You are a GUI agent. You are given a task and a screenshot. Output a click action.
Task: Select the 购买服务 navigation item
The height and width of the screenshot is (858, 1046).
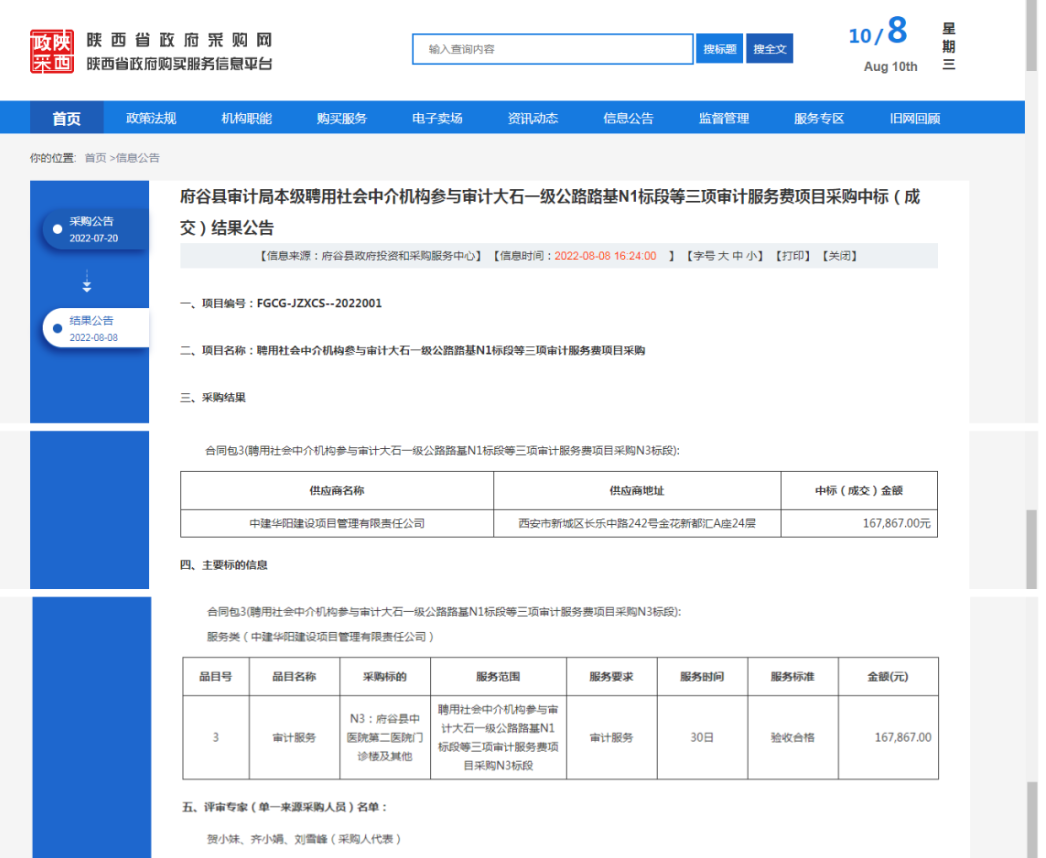342,118
